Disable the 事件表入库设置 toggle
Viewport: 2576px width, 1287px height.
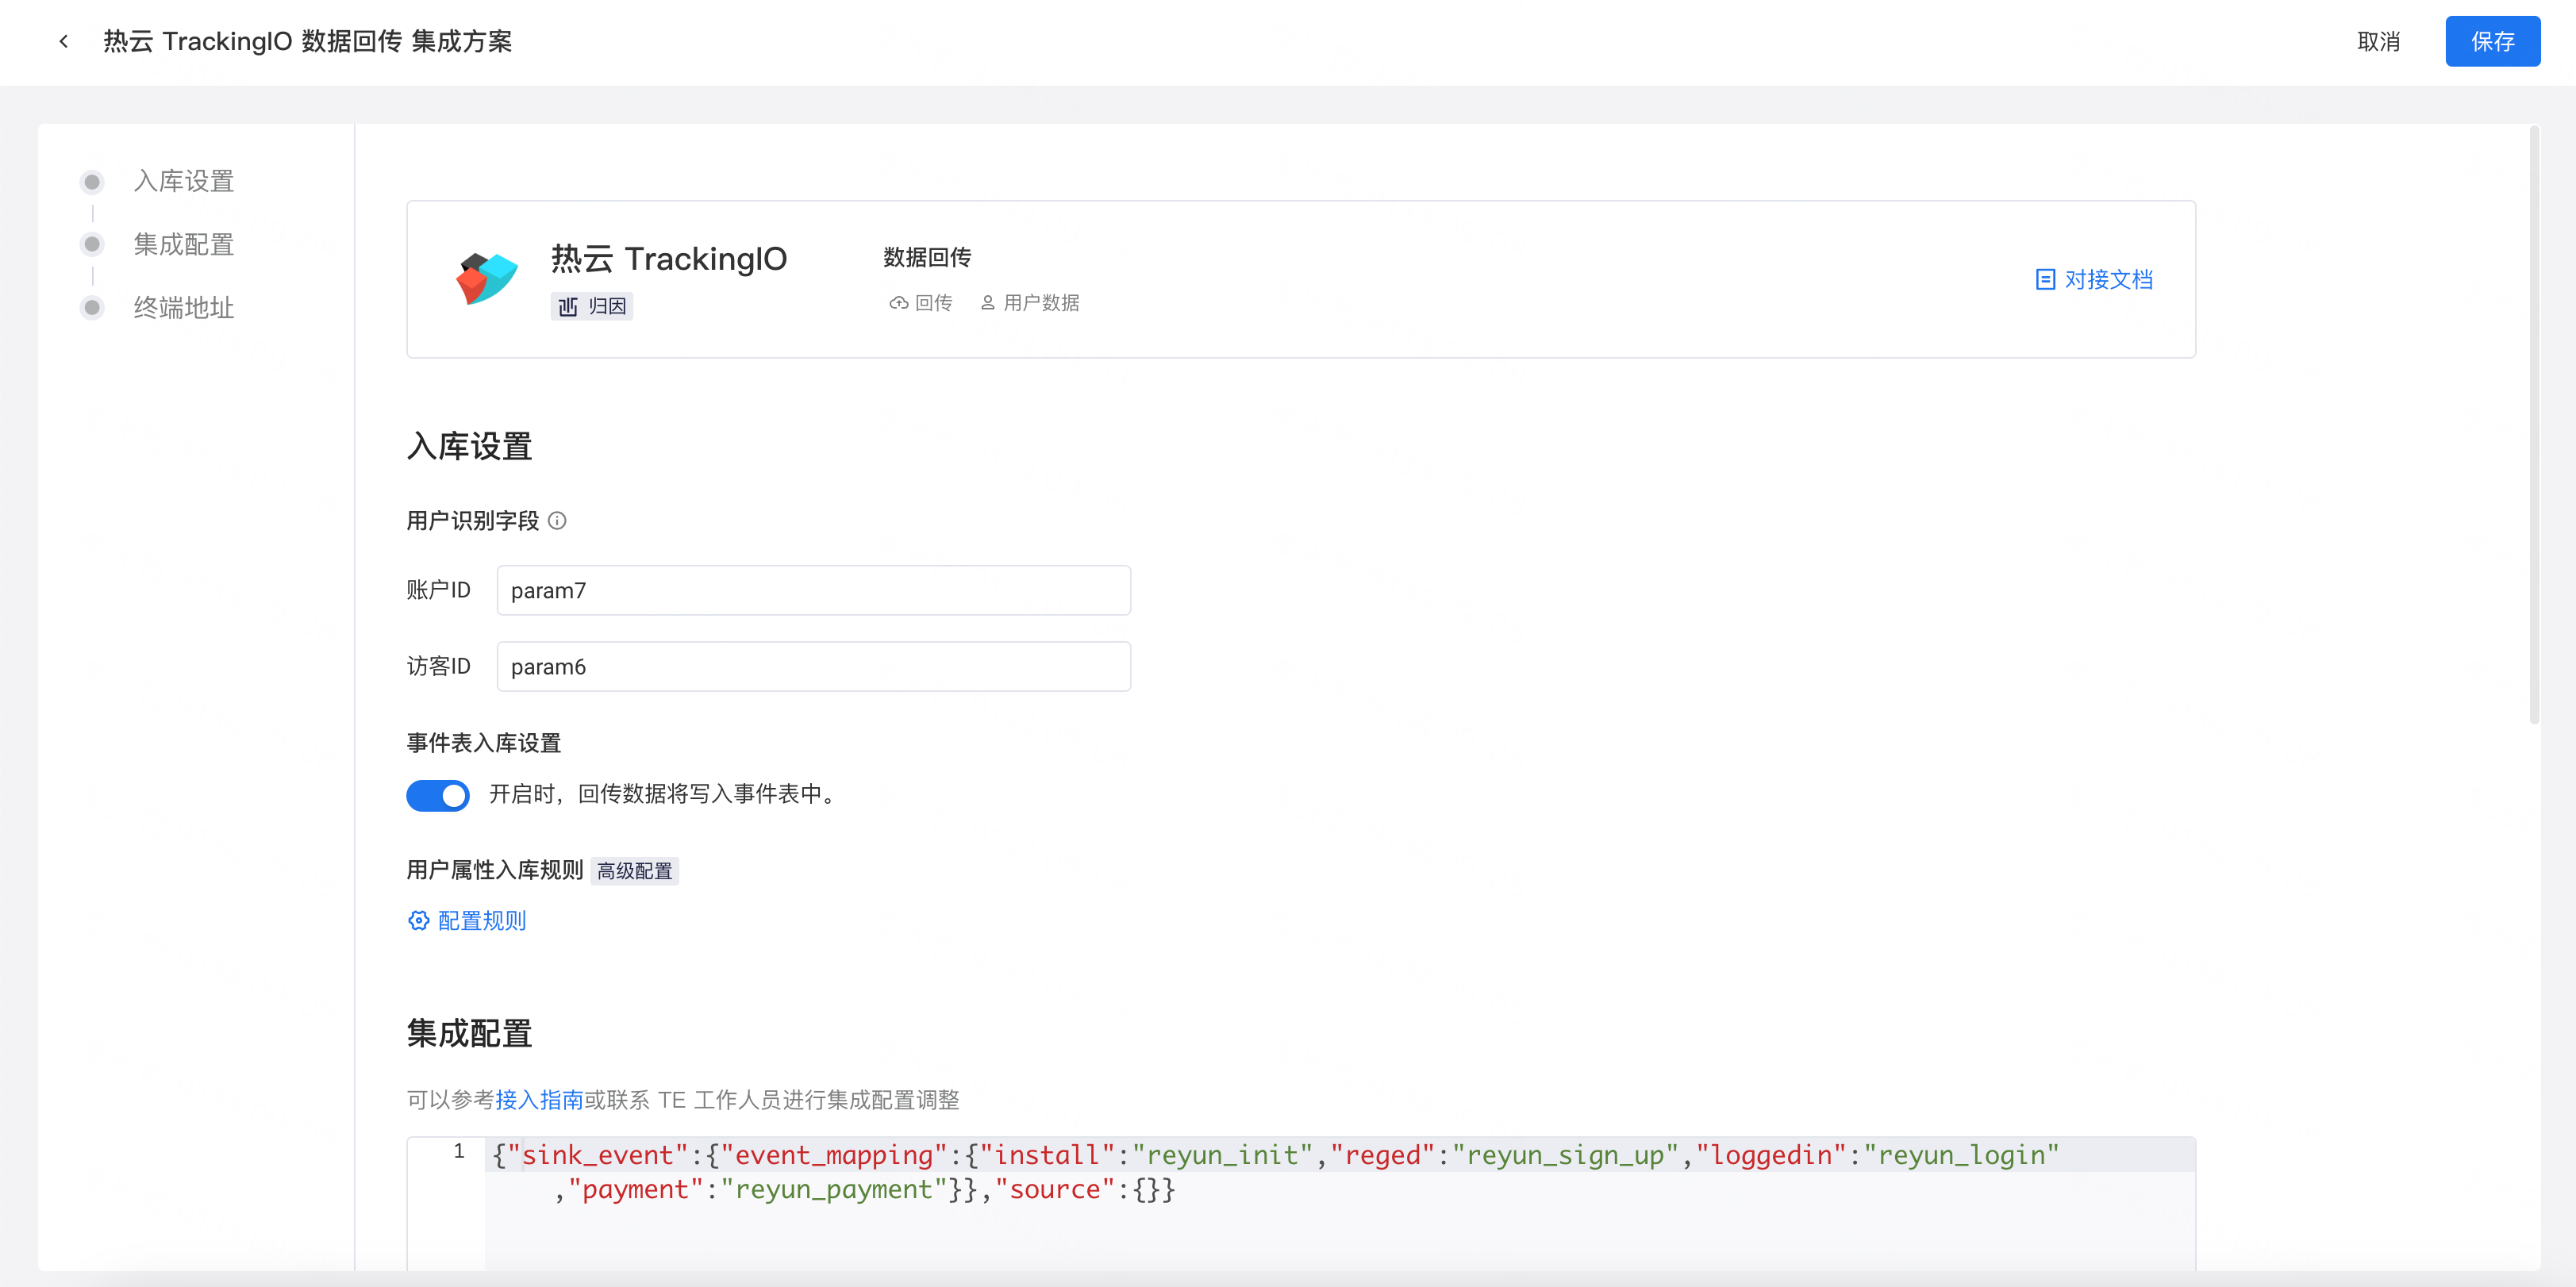click(x=437, y=795)
